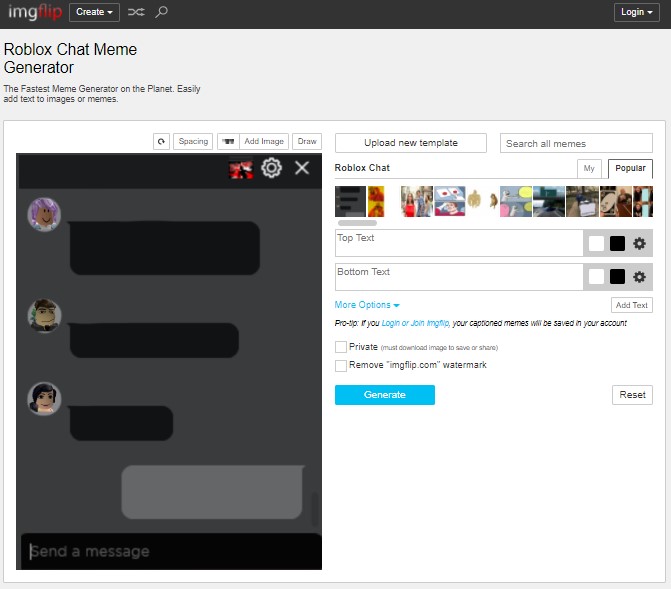Click the Add Text button
The image size is (671, 589).
coord(632,305)
